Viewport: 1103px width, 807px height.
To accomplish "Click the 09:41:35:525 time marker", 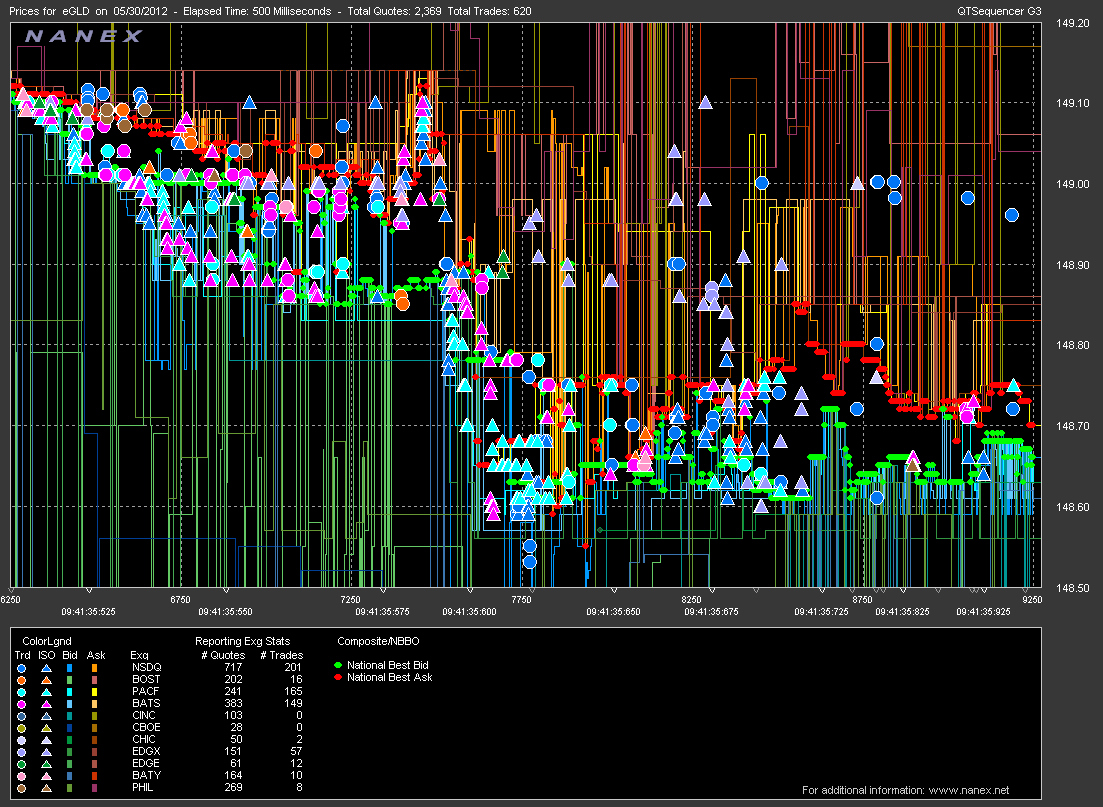I will (x=88, y=611).
